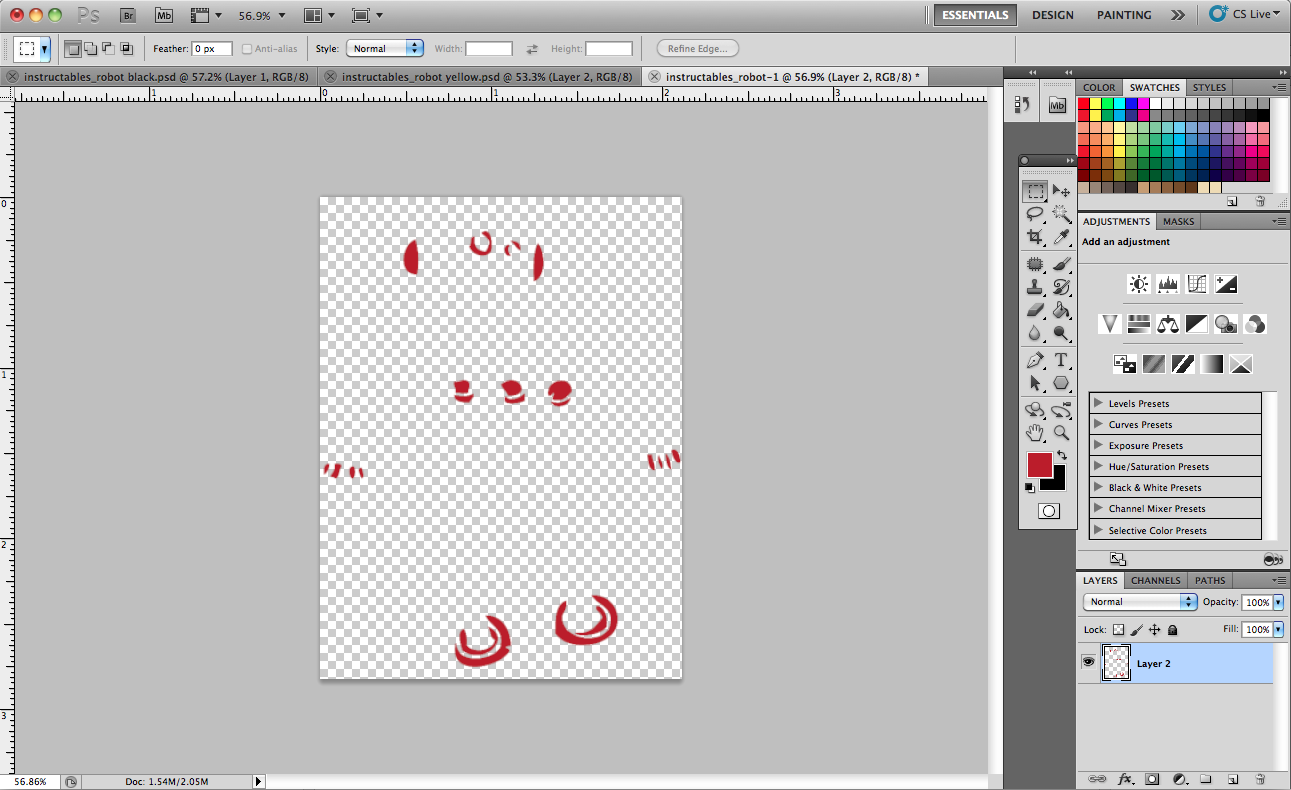Select the Lasso tool

coord(1035,214)
